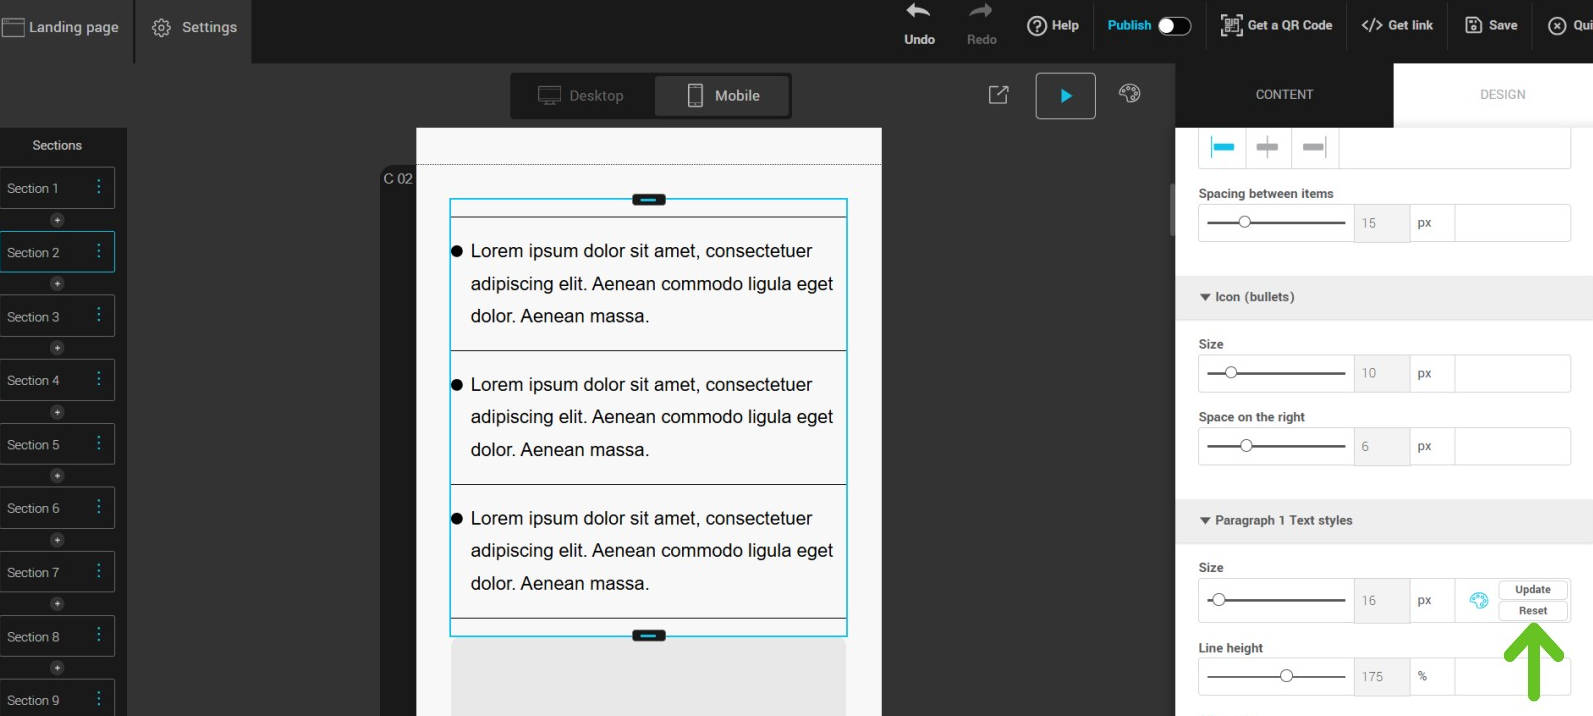Click the Get a QR Code icon

pos(1231,25)
